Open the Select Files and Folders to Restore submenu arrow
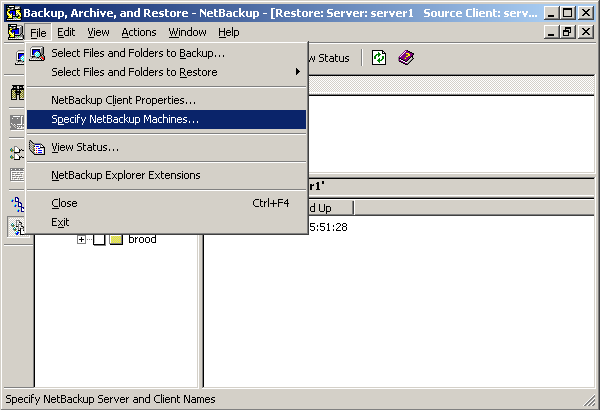Image resolution: width=600 pixels, height=410 pixels. tap(298, 72)
